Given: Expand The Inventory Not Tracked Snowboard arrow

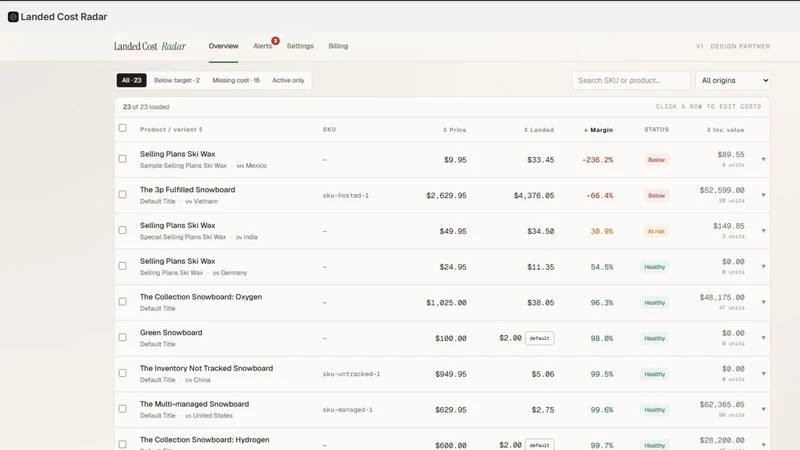Looking at the screenshot, I should tap(763, 374).
